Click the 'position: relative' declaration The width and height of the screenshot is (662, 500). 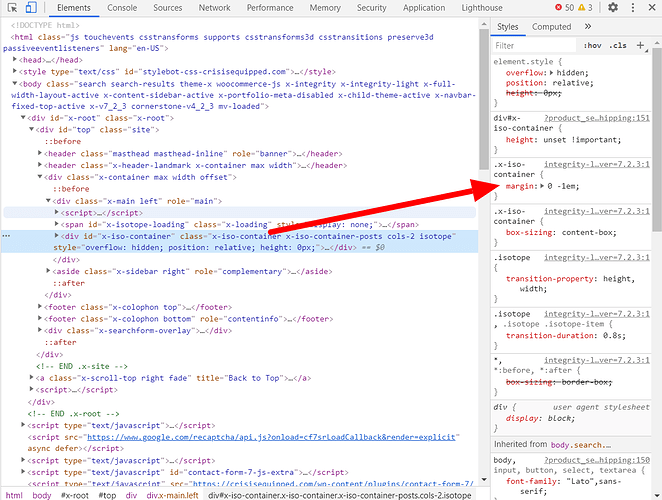549,83
